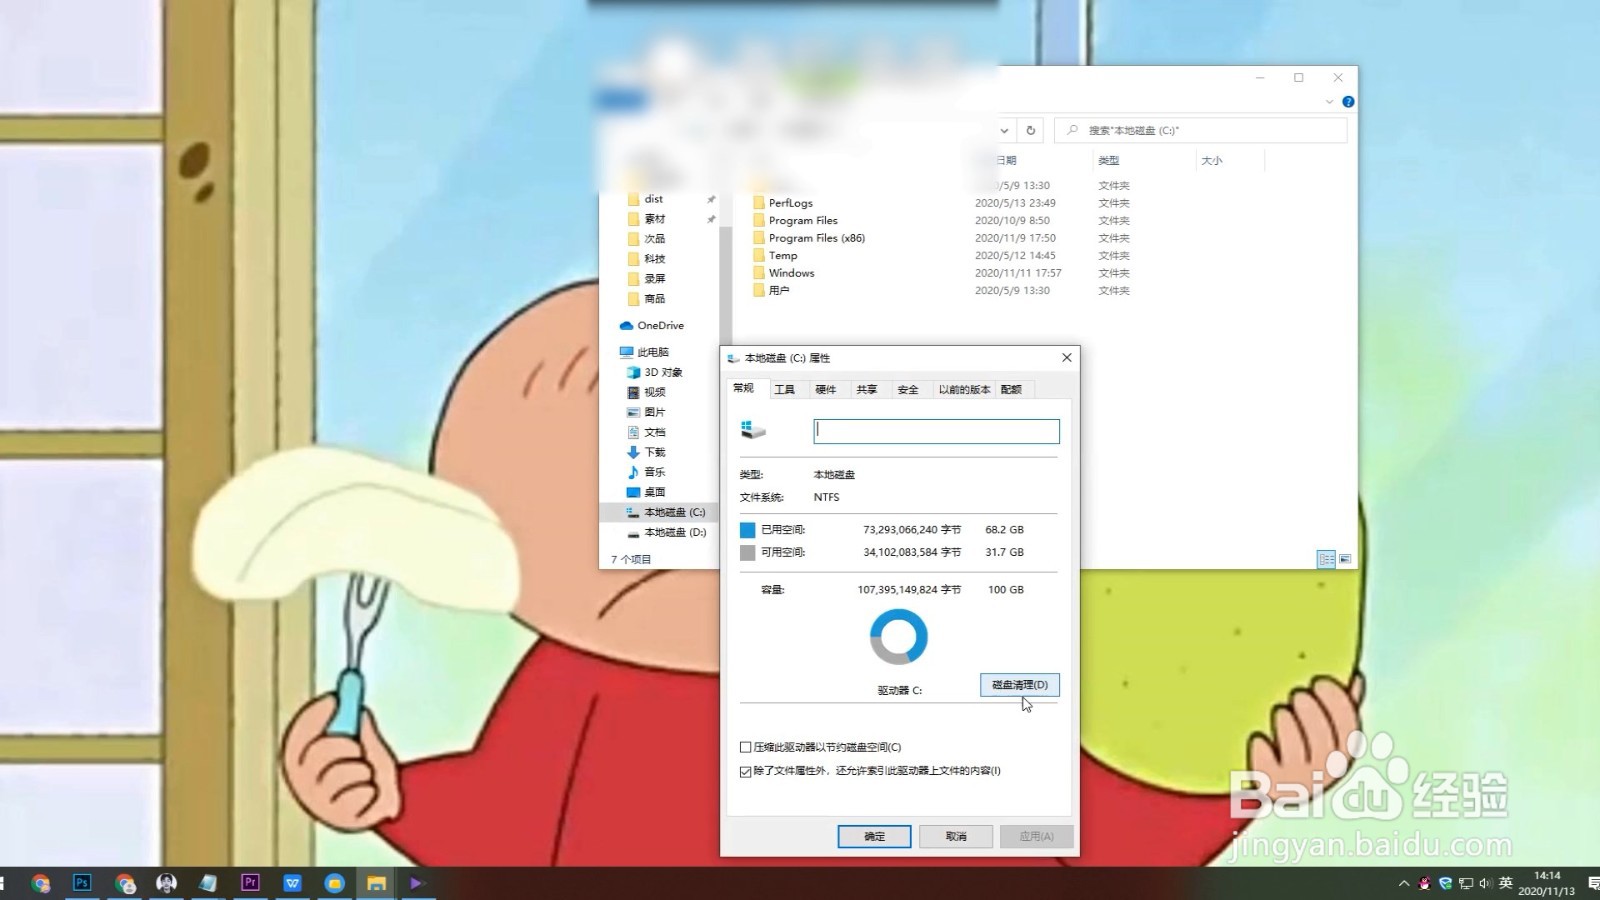The height and width of the screenshot is (900, 1600).
Task: Open dist quick access folder
Action: [x=653, y=199]
